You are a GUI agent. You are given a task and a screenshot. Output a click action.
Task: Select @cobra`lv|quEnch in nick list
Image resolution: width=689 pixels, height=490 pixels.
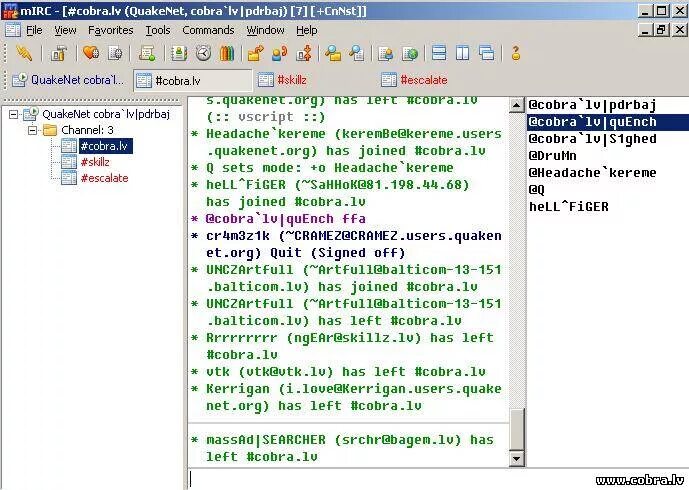tap(608, 122)
